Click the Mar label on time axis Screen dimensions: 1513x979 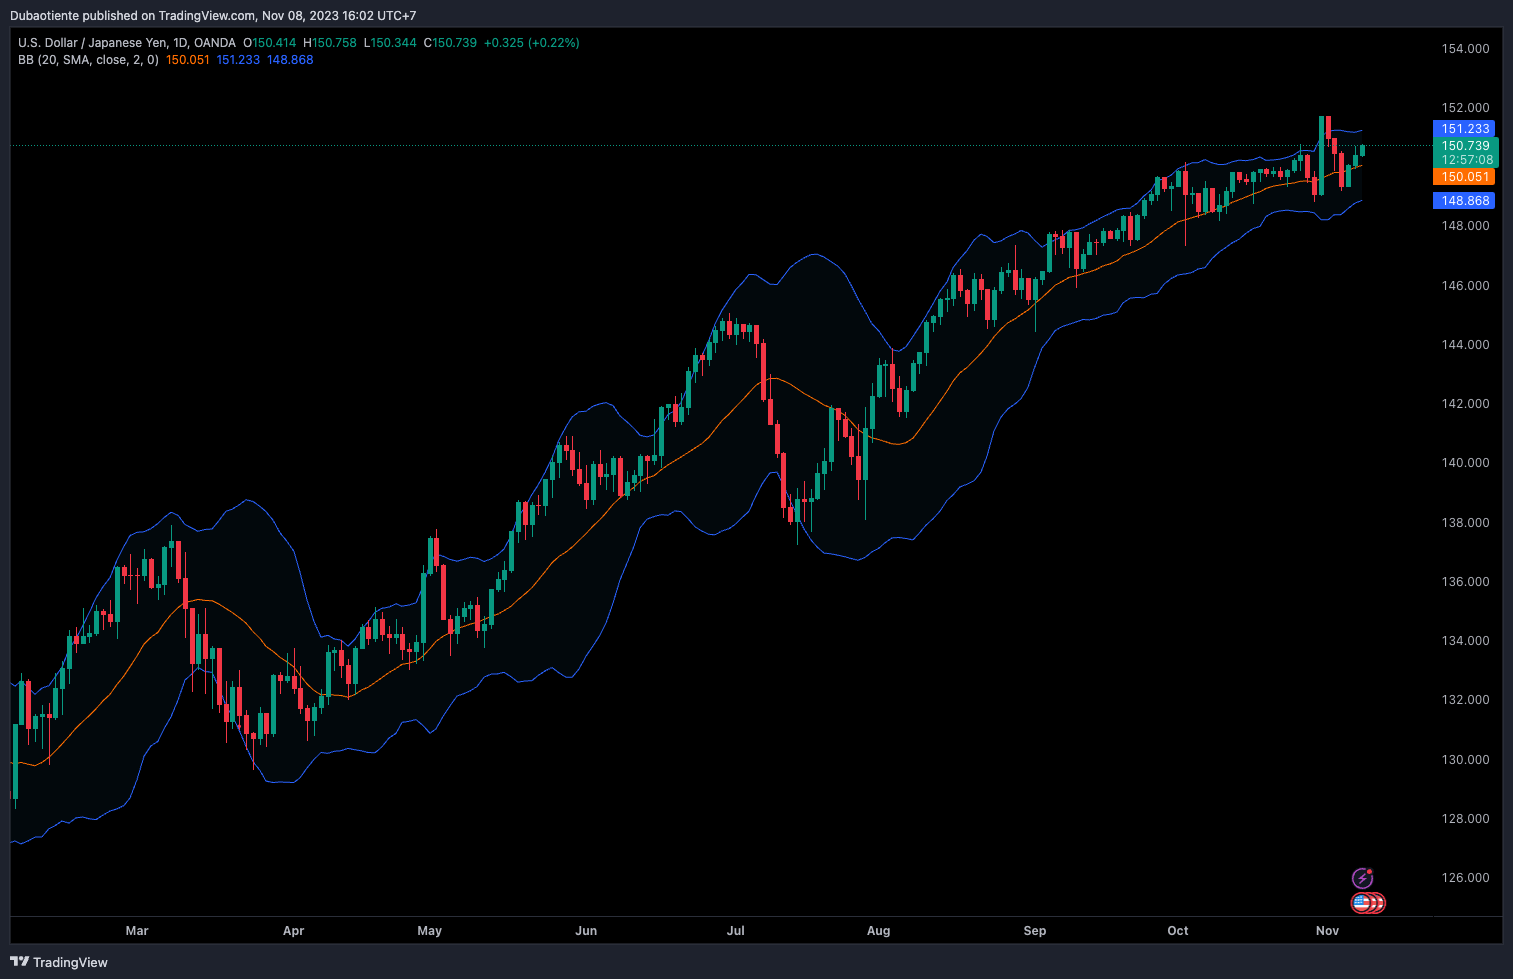pos(137,931)
